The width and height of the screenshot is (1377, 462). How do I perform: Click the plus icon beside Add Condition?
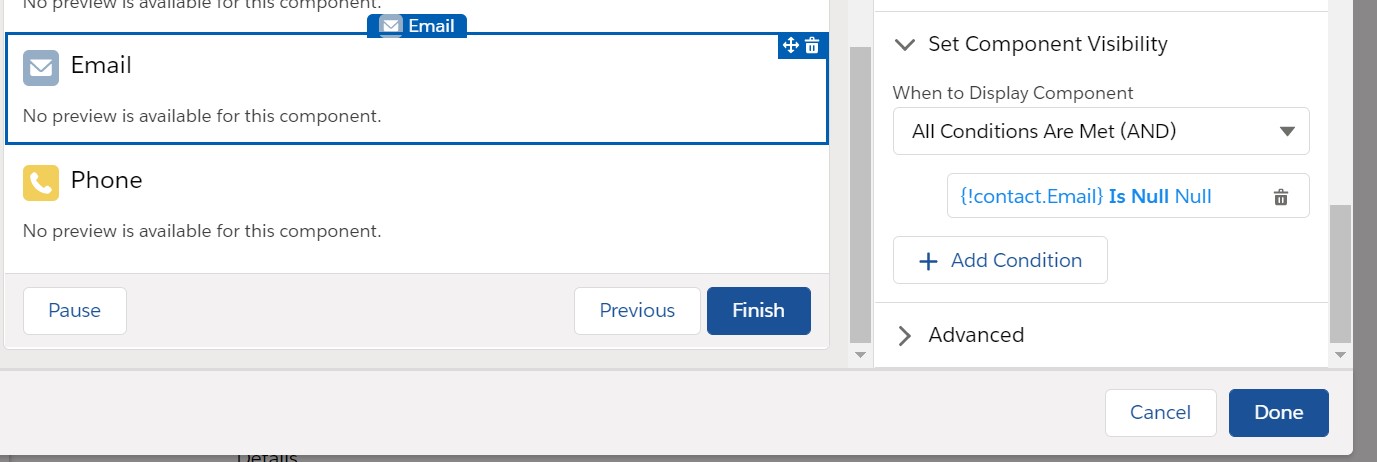point(928,261)
